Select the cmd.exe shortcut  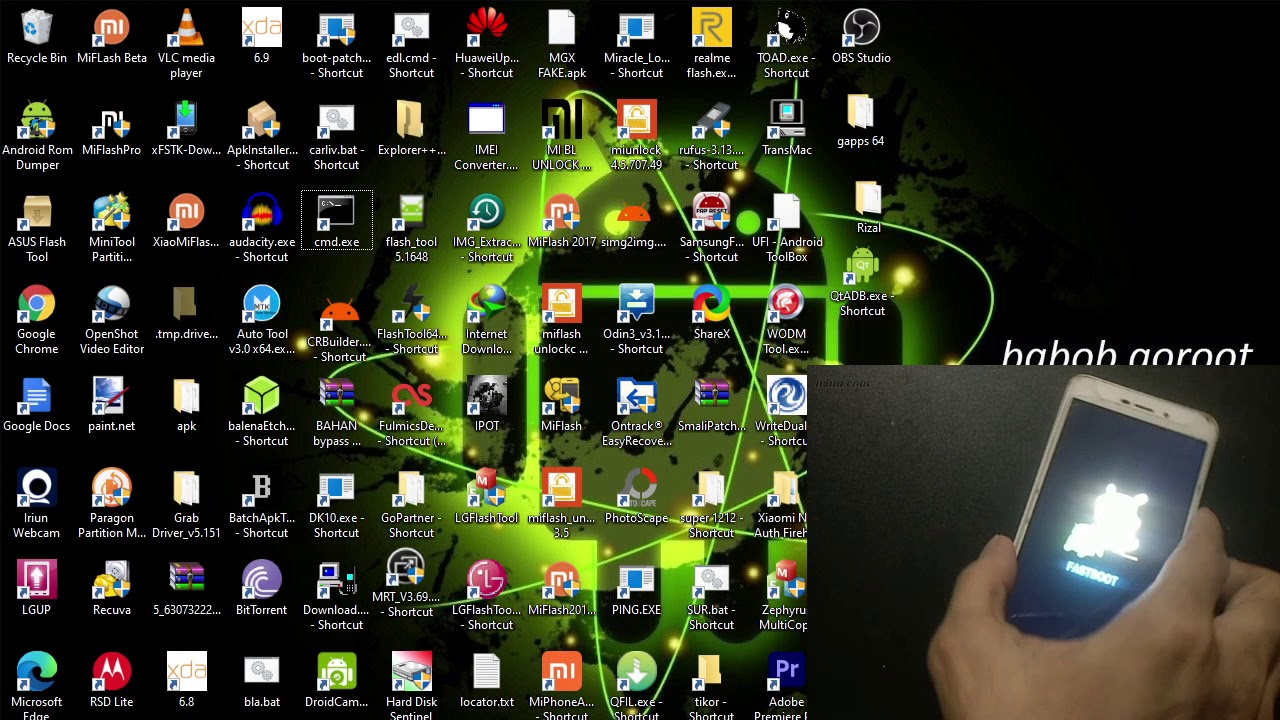[x=336, y=213]
